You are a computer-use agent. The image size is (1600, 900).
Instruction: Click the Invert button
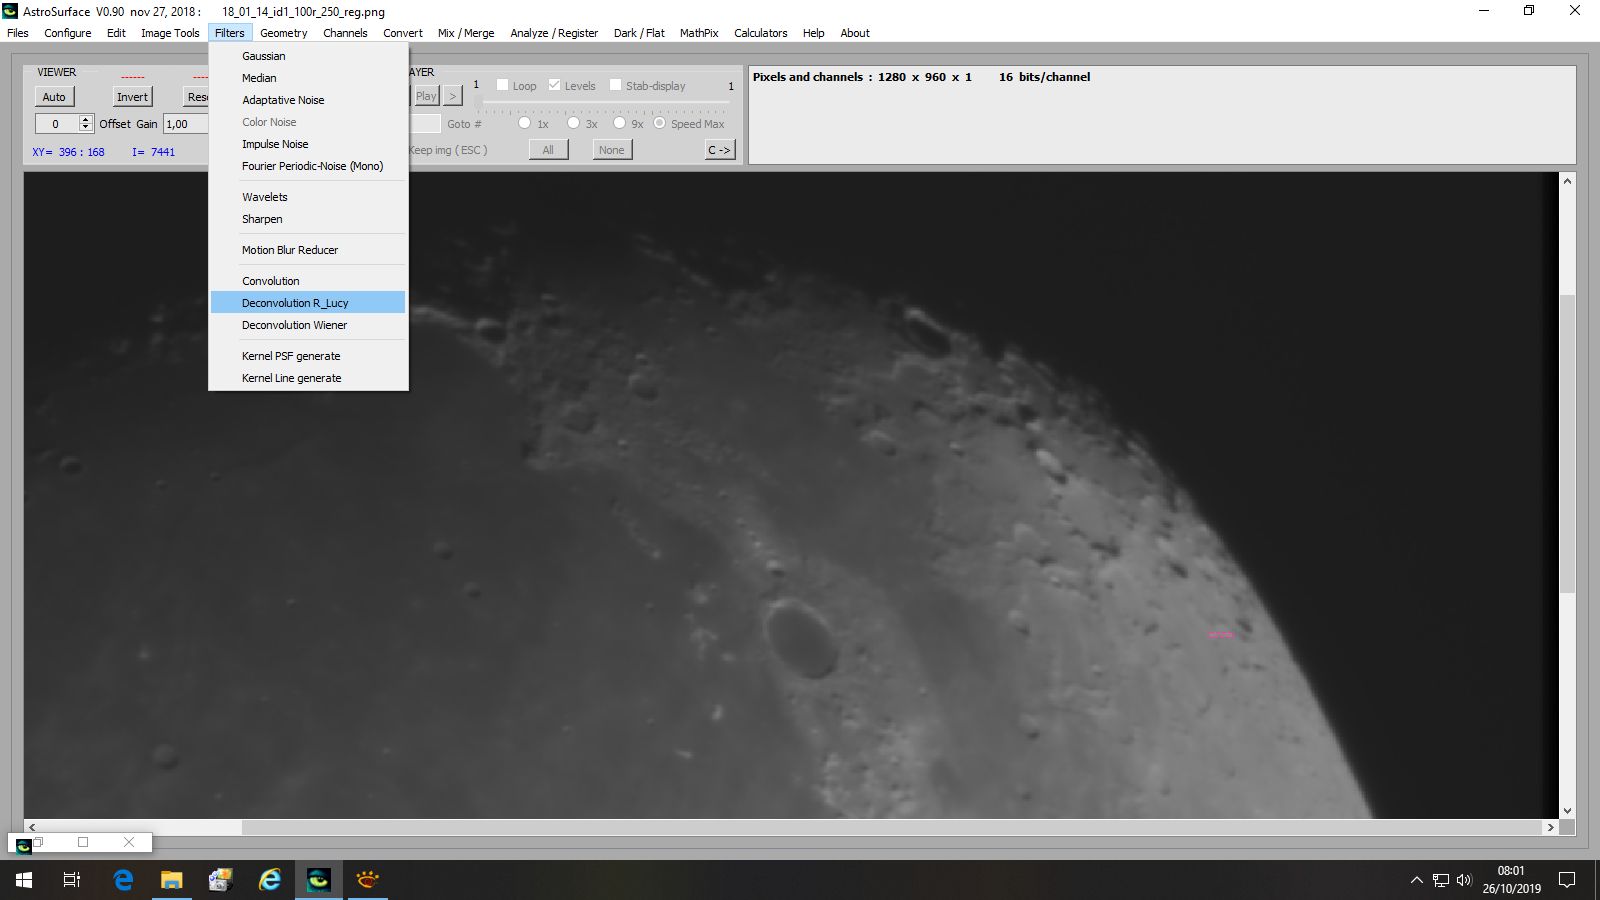(x=132, y=97)
